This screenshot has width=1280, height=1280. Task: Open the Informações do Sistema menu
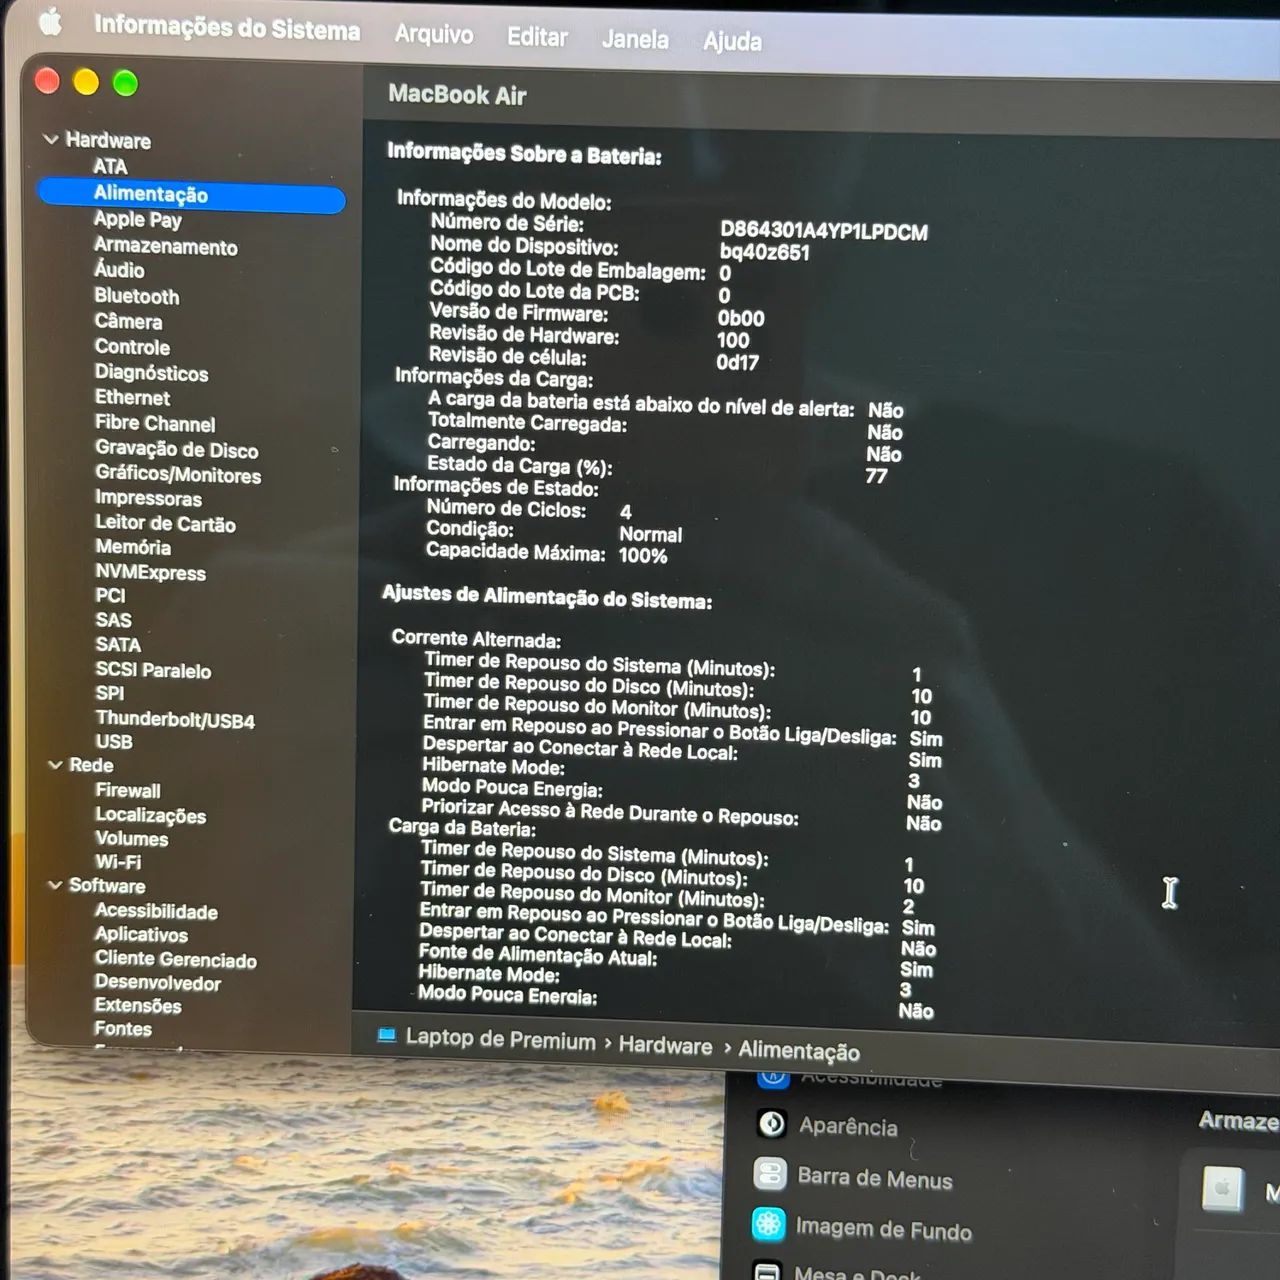(227, 28)
